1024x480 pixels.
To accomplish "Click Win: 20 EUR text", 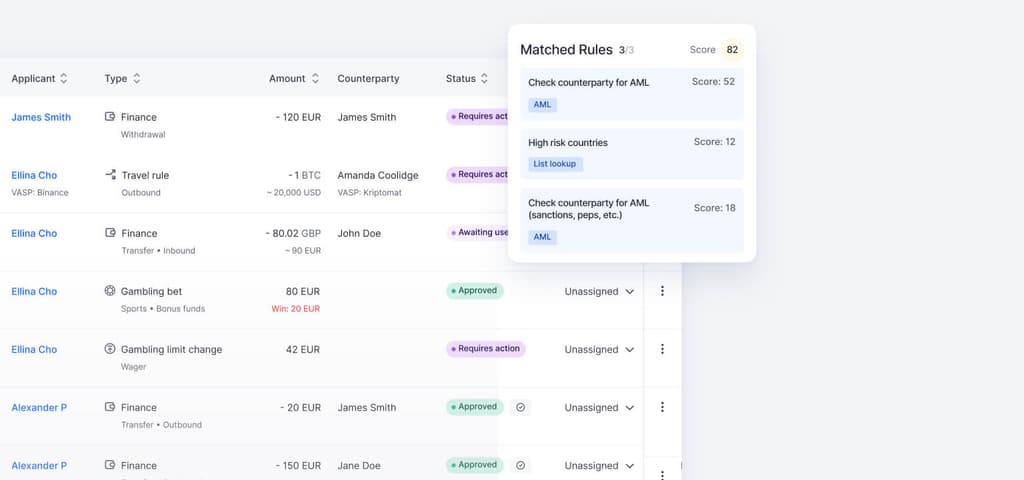I will [296, 308].
